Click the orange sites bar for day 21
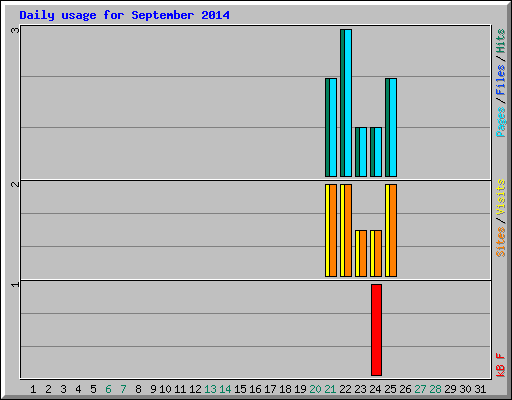 point(333,230)
